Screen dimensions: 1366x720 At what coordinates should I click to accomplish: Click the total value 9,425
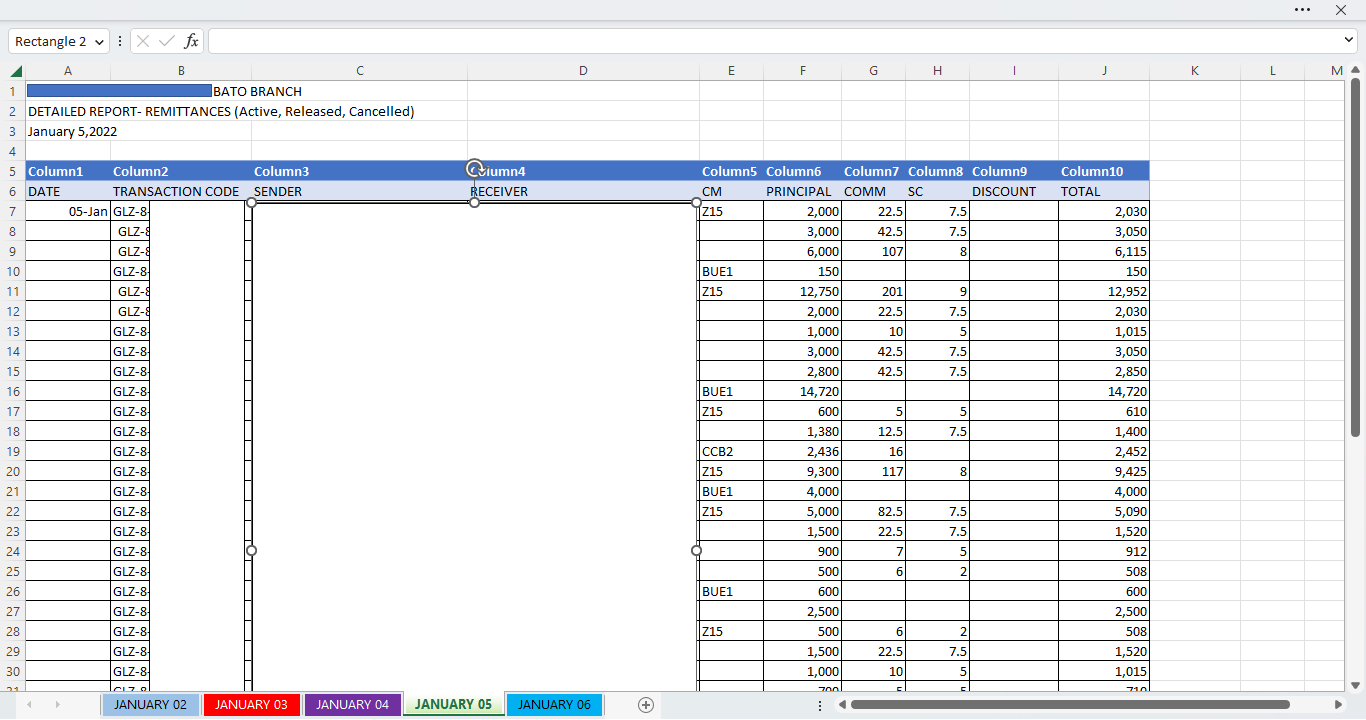tap(1104, 471)
